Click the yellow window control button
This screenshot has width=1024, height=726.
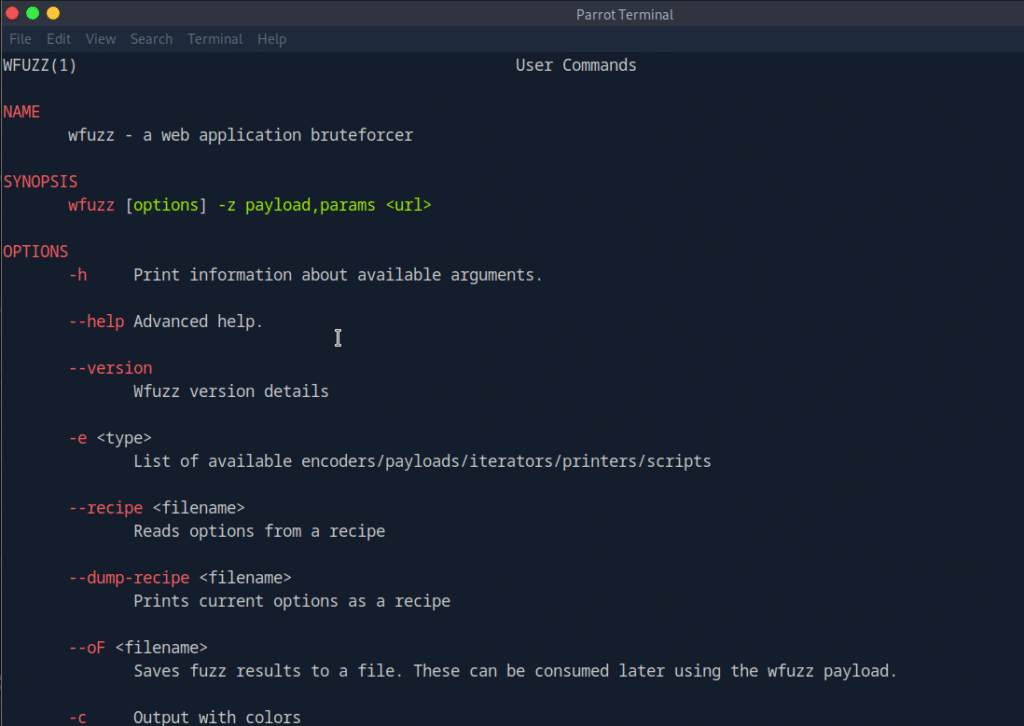[53, 13]
